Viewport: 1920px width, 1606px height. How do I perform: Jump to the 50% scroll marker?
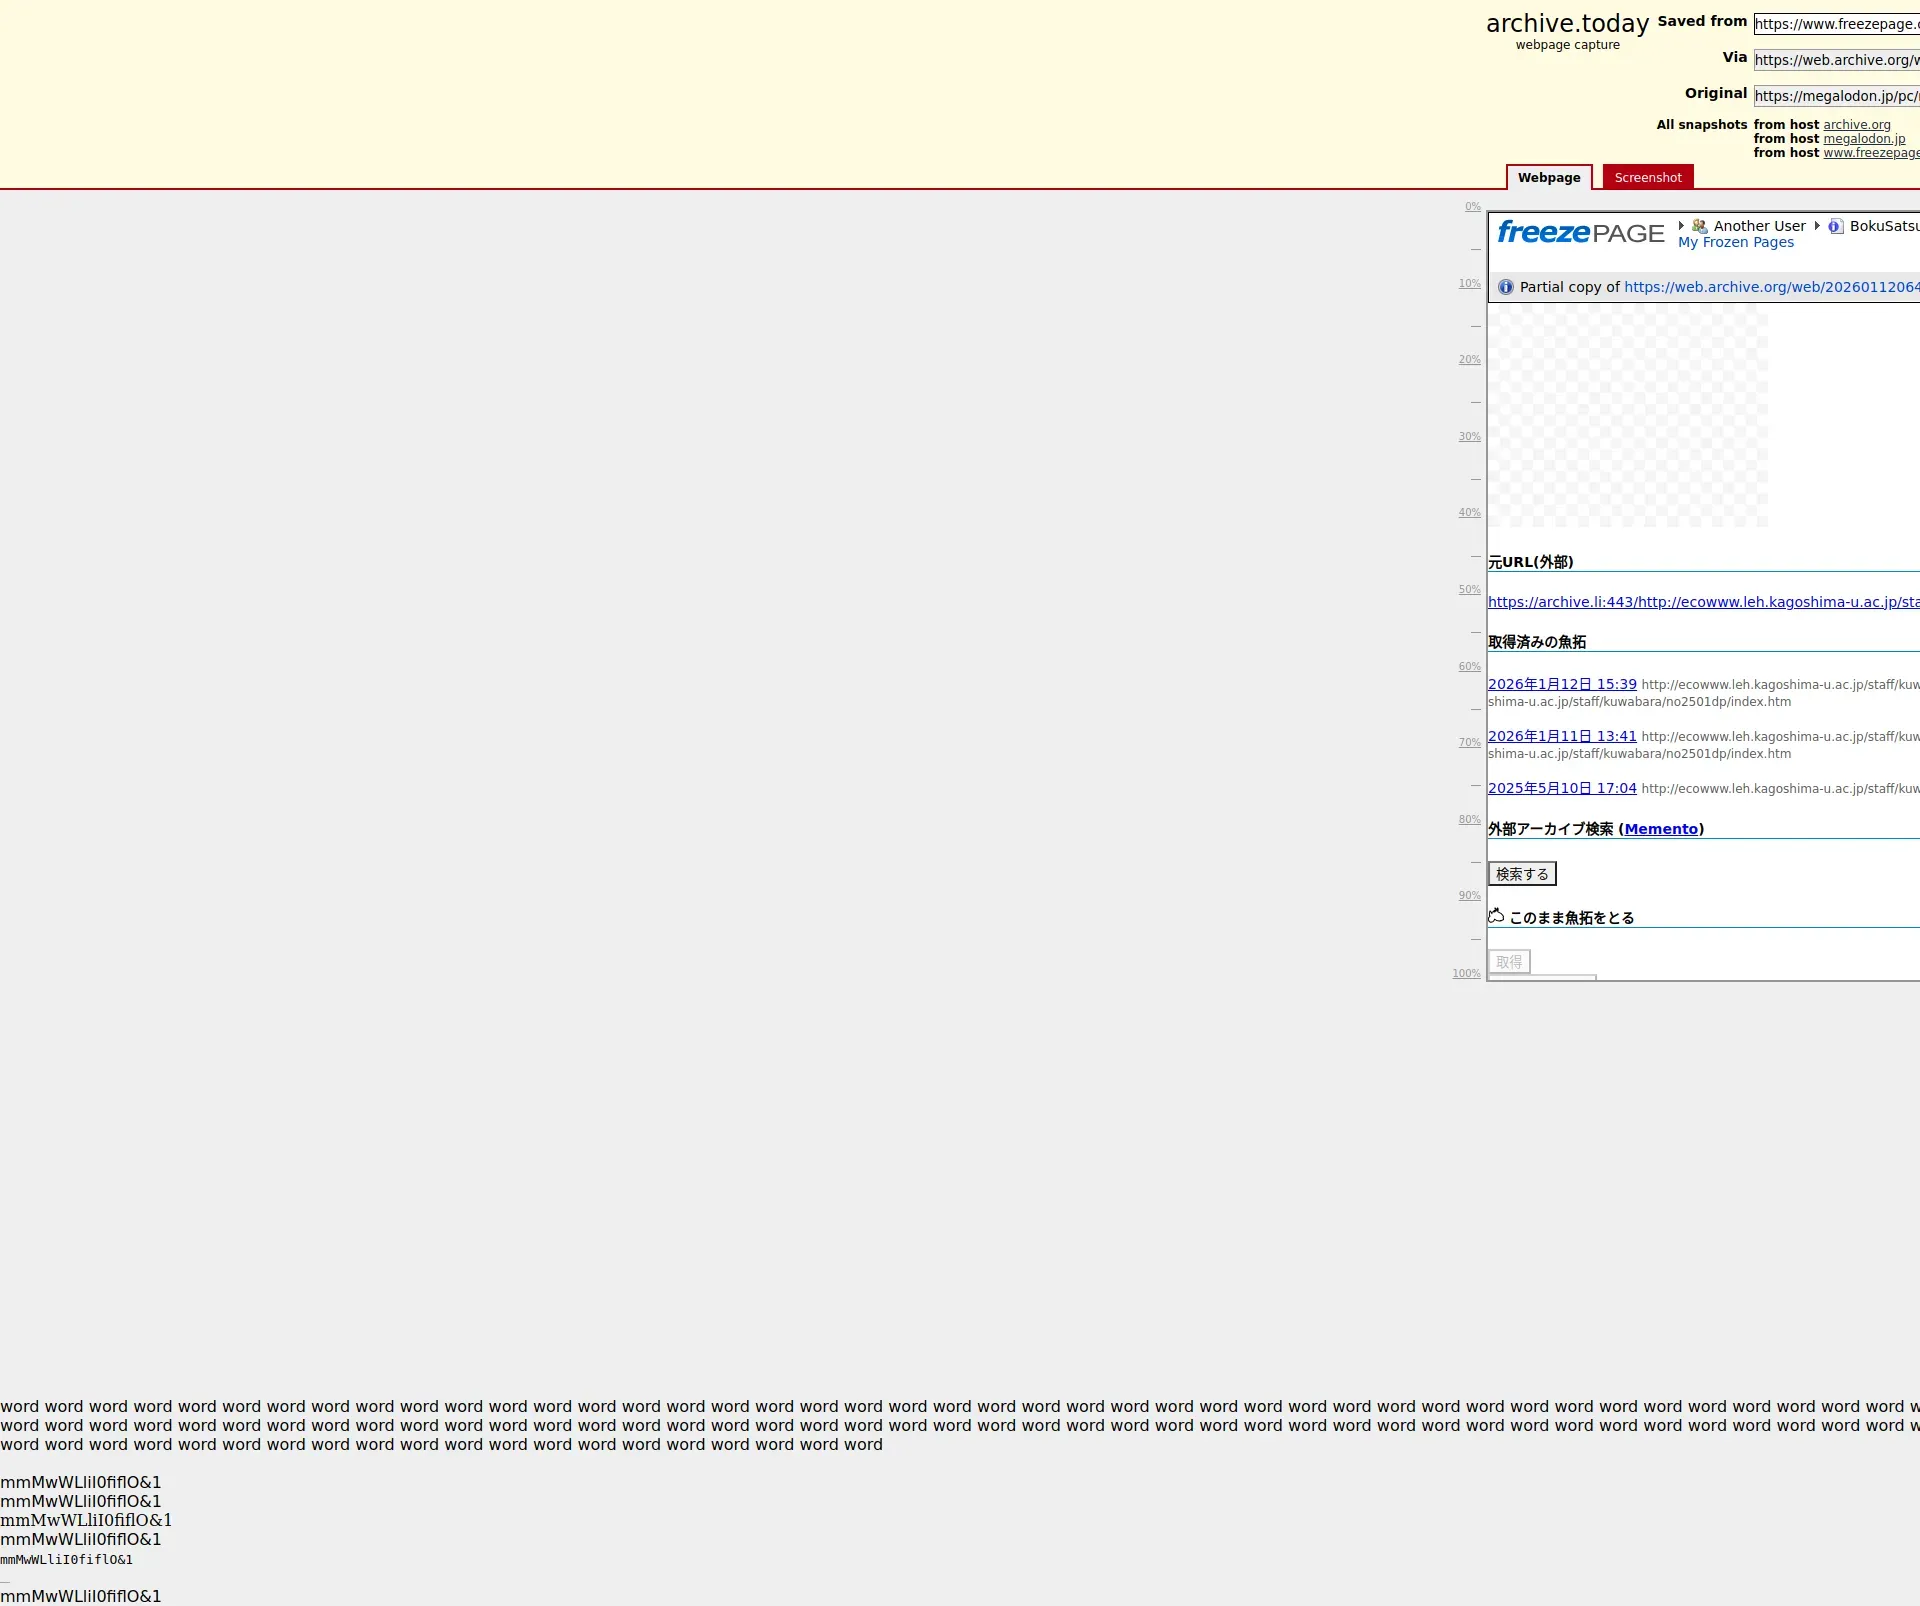1469,590
